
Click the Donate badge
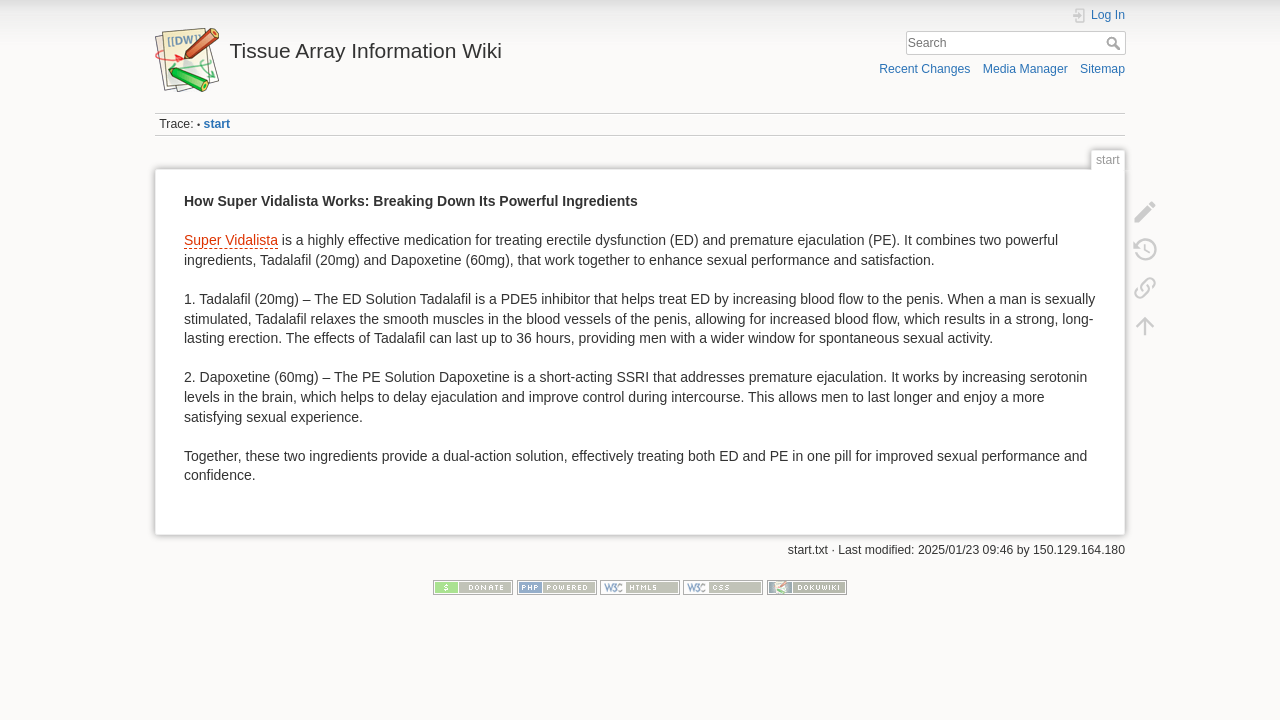[473, 588]
